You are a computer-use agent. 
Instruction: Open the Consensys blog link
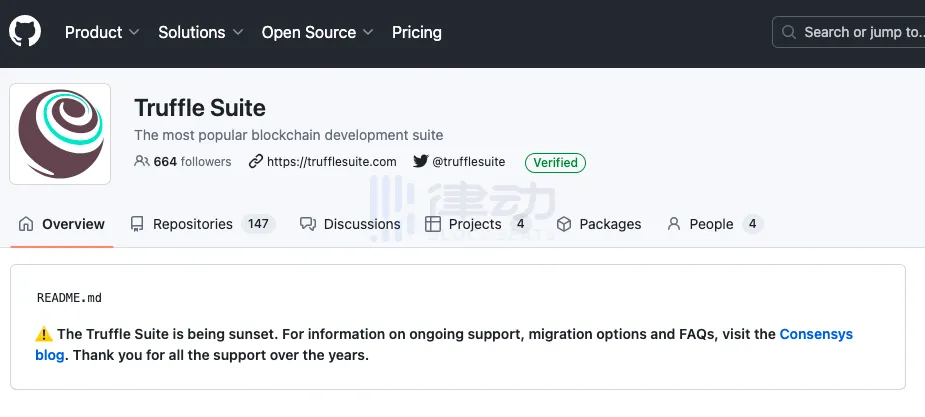tap(816, 334)
